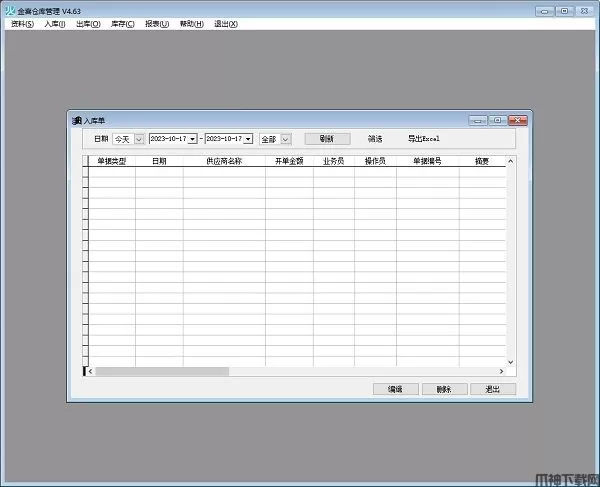The width and height of the screenshot is (600, 487).
Task: Click the 删除 delete button
Action: pyautogui.click(x=444, y=389)
